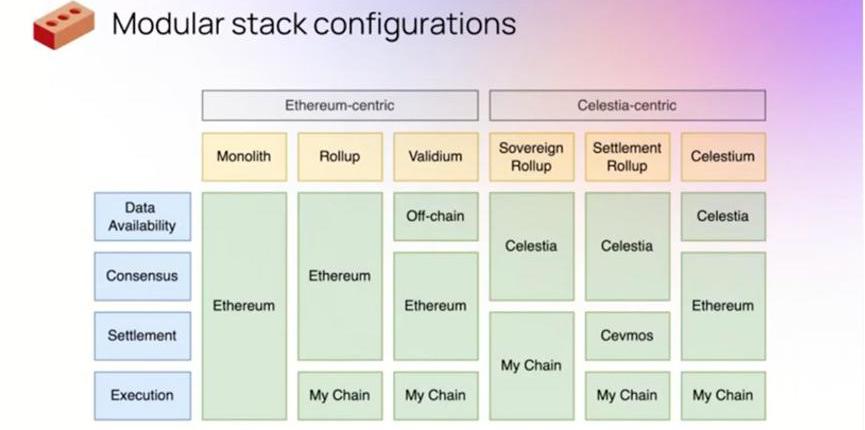Click the Celestium column header

point(723,157)
